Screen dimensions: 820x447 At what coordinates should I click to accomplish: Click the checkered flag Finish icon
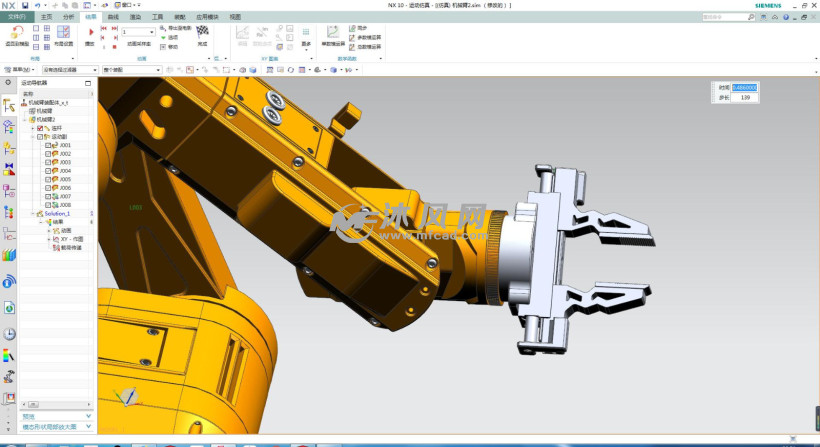point(202,32)
